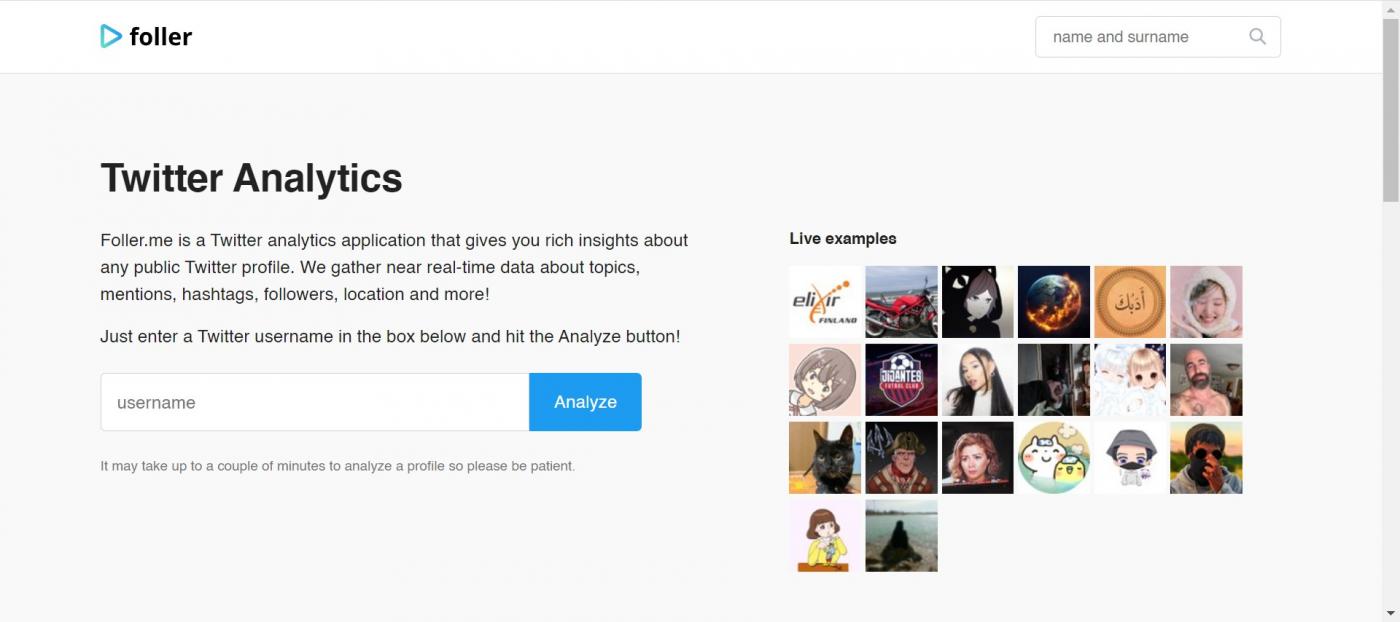Hit the Analyze button
This screenshot has height=622, width=1400.
click(585, 402)
